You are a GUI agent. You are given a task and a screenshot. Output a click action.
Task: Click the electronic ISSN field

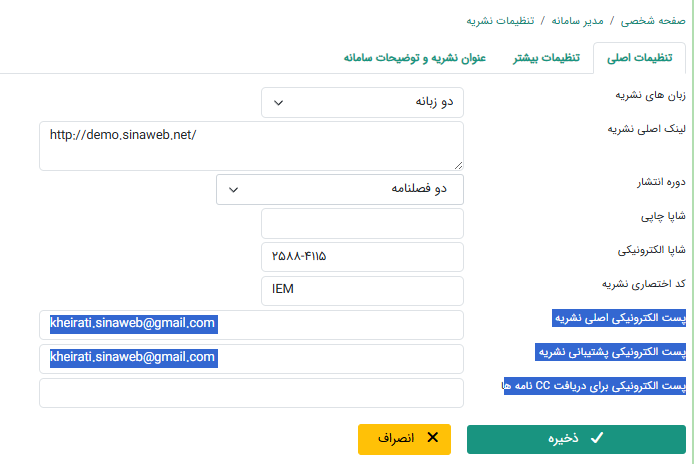[x=362, y=257]
